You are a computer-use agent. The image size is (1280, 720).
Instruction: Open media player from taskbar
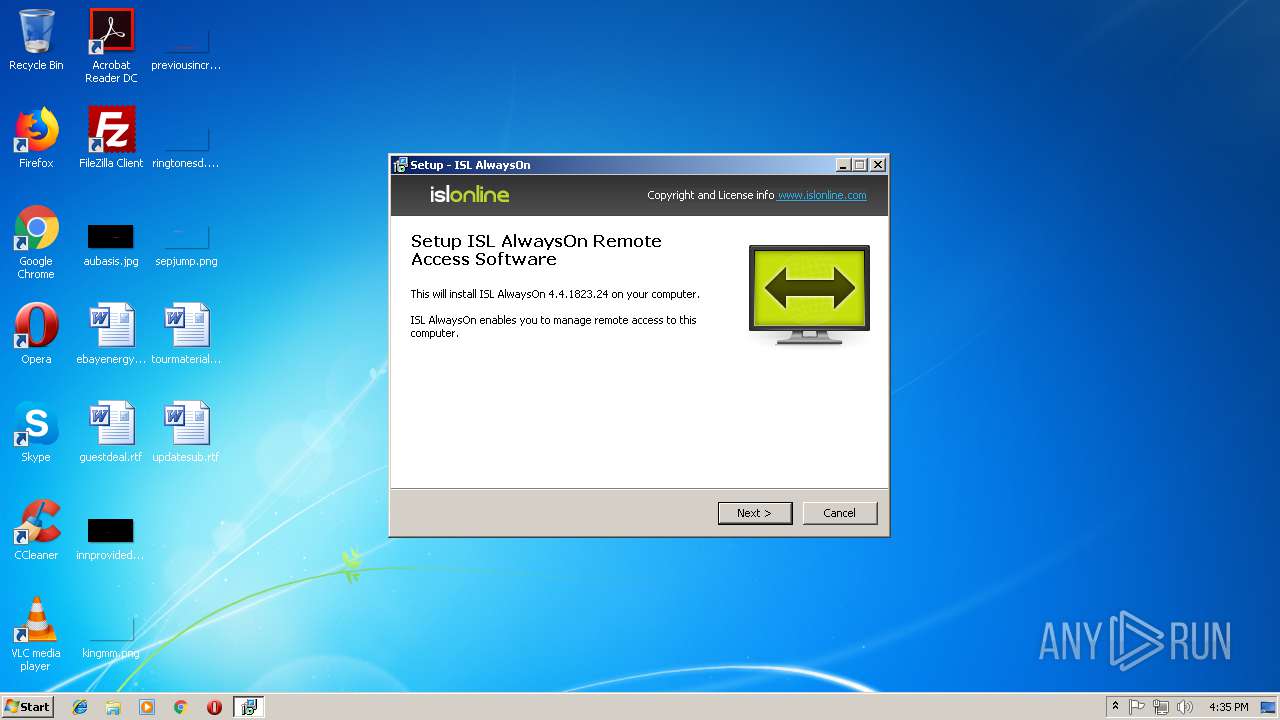tap(147, 707)
